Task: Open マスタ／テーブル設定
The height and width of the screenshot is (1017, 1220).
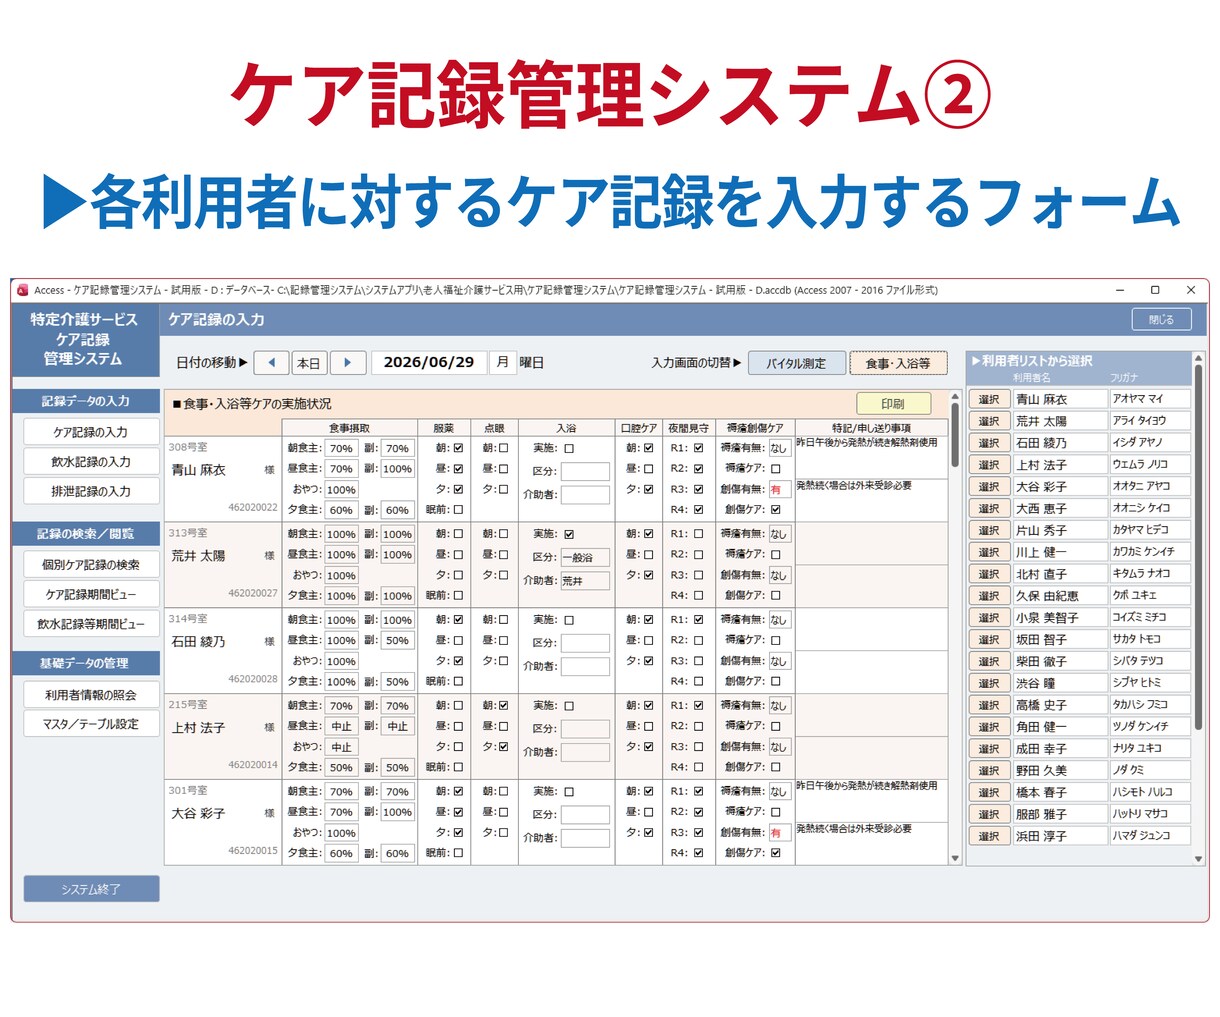Action: (x=91, y=723)
